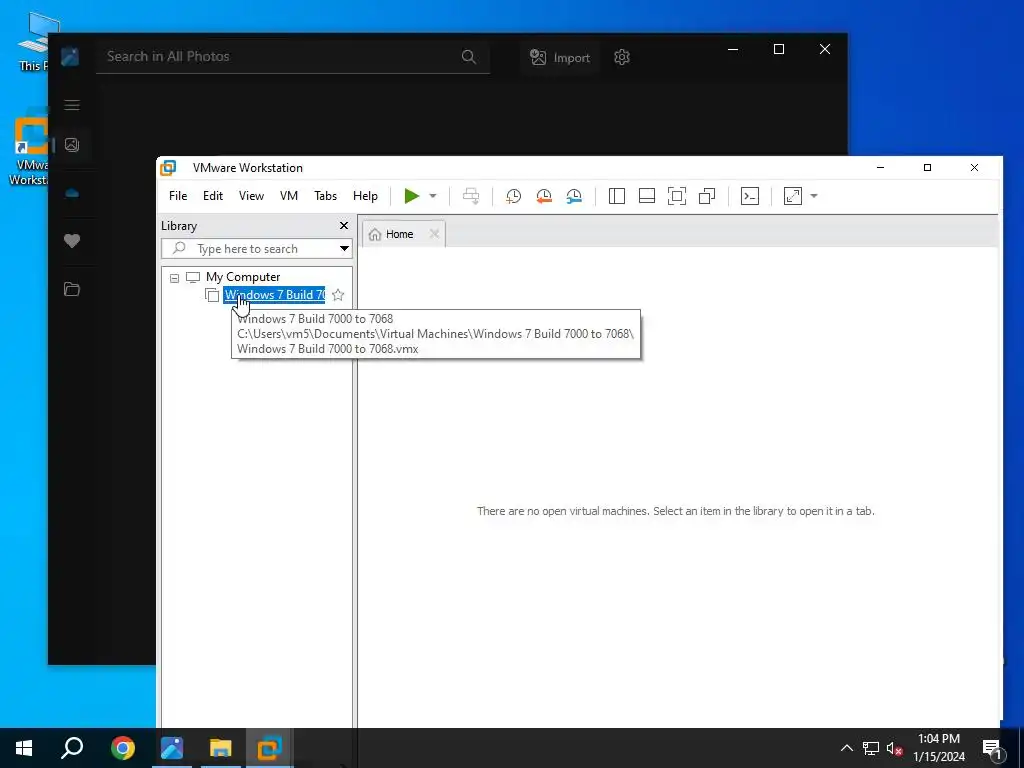The image size is (1024, 768).
Task: Open the Edit menu in VMware
Action: click(x=213, y=196)
